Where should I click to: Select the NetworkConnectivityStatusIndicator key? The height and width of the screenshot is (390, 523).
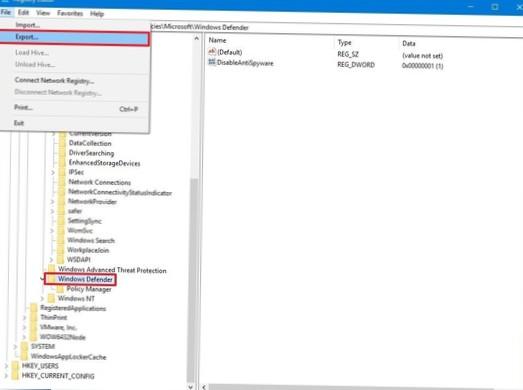(120, 192)
